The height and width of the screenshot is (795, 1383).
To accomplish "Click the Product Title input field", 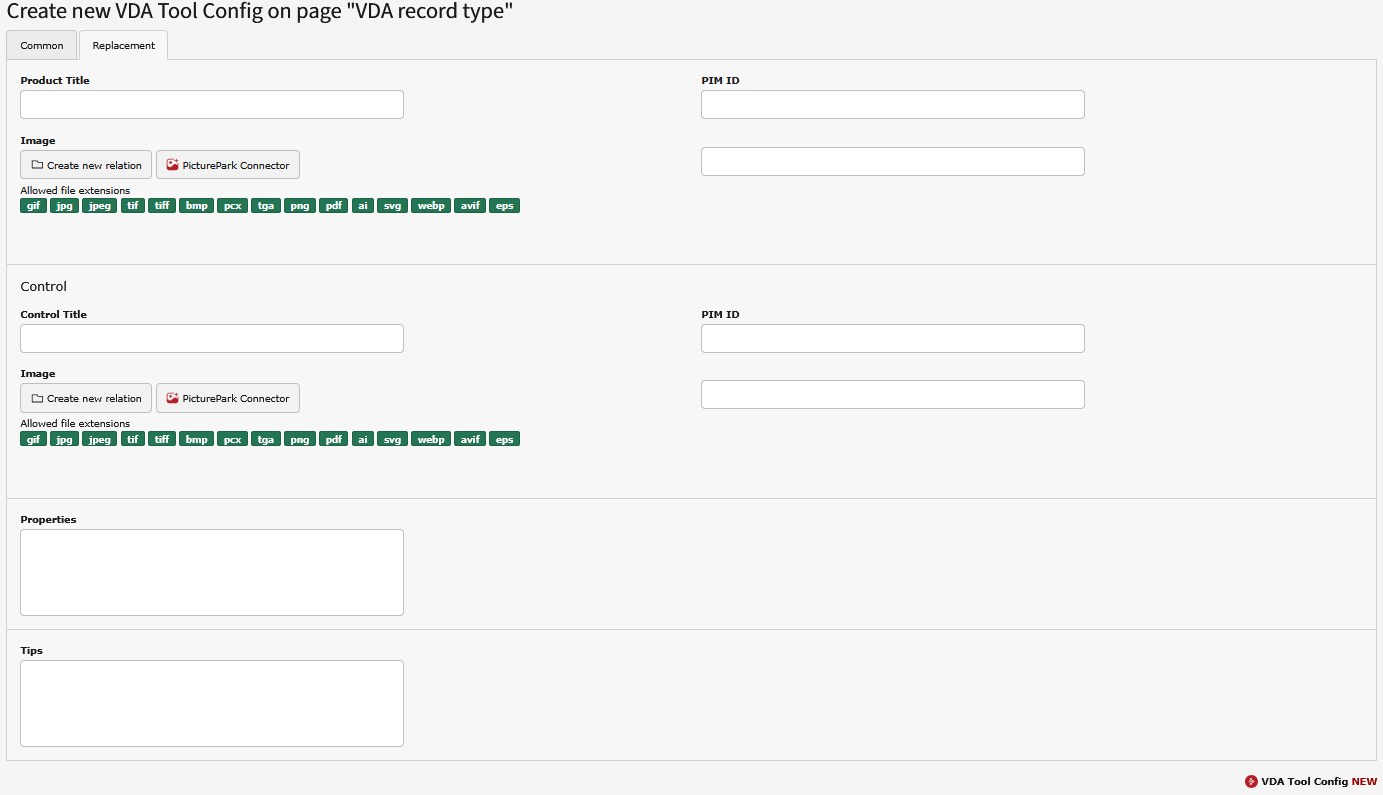I will click(212, 105).
